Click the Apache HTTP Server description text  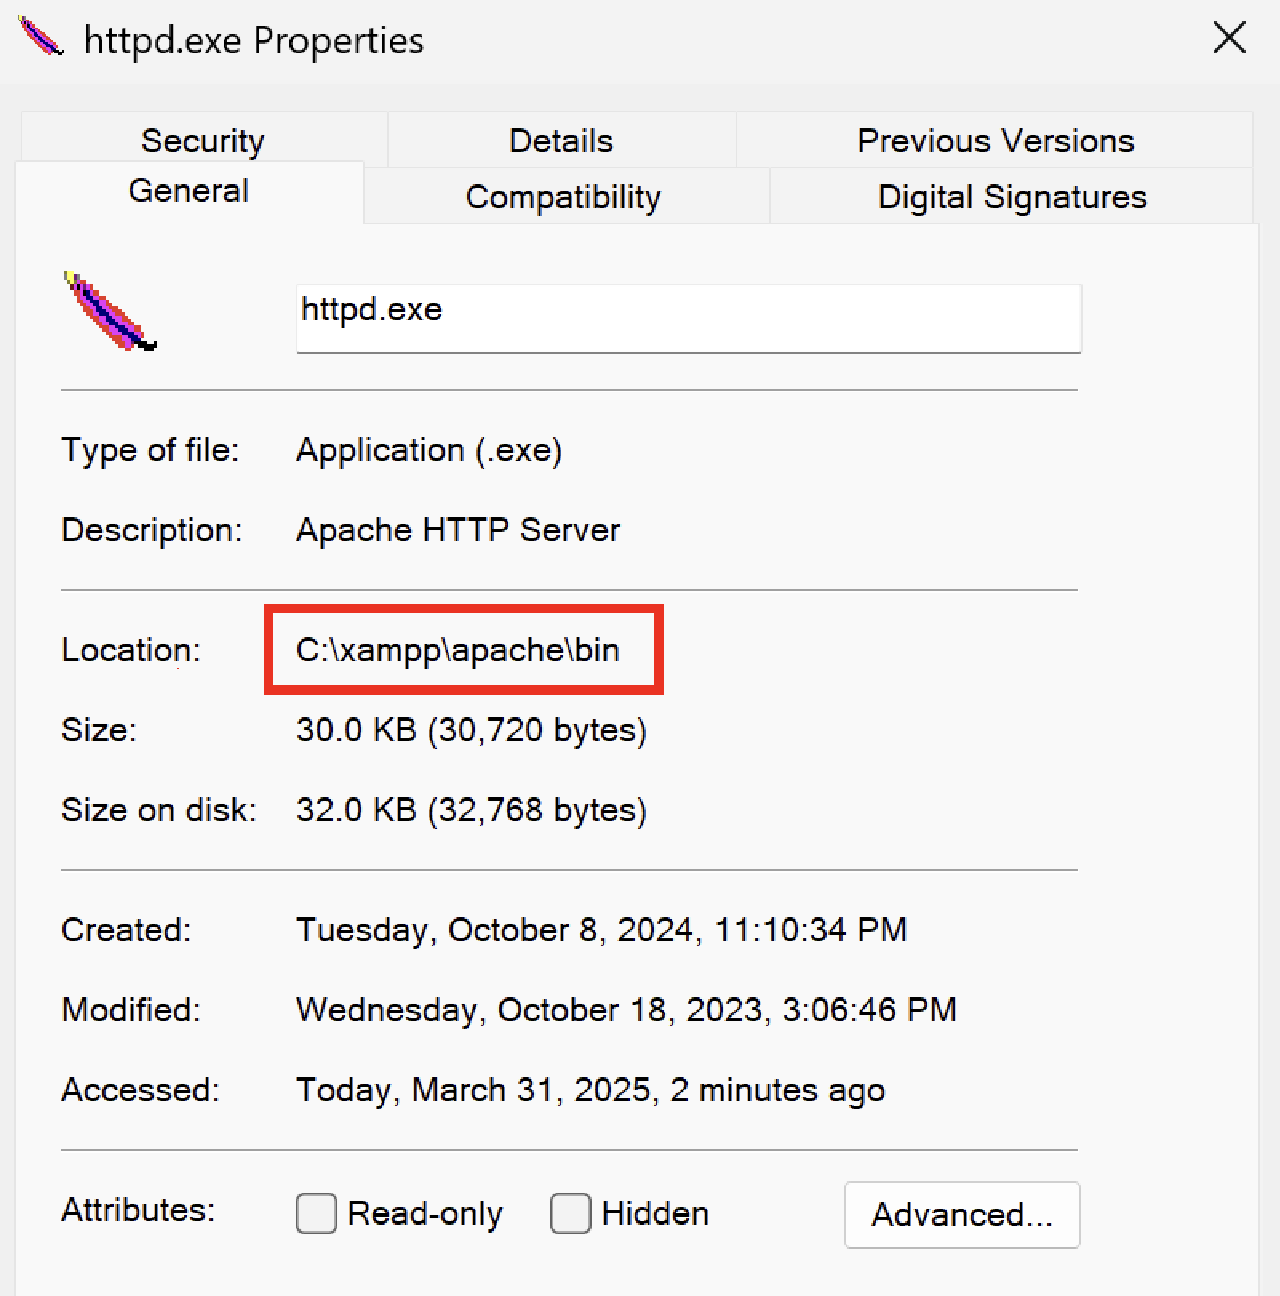pyautogui.click(x=458, y=530)
